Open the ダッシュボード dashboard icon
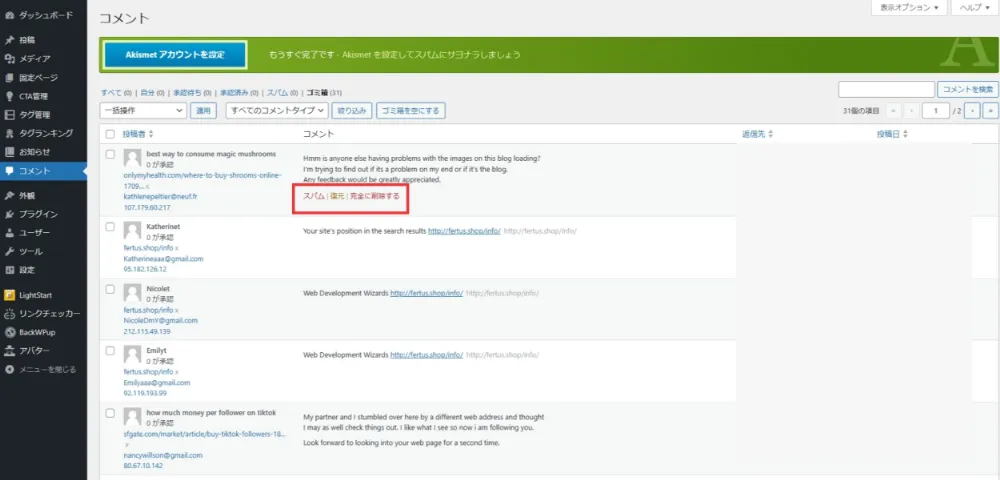Viewport: 1000px width, 480px height. (x=10, y=15)
